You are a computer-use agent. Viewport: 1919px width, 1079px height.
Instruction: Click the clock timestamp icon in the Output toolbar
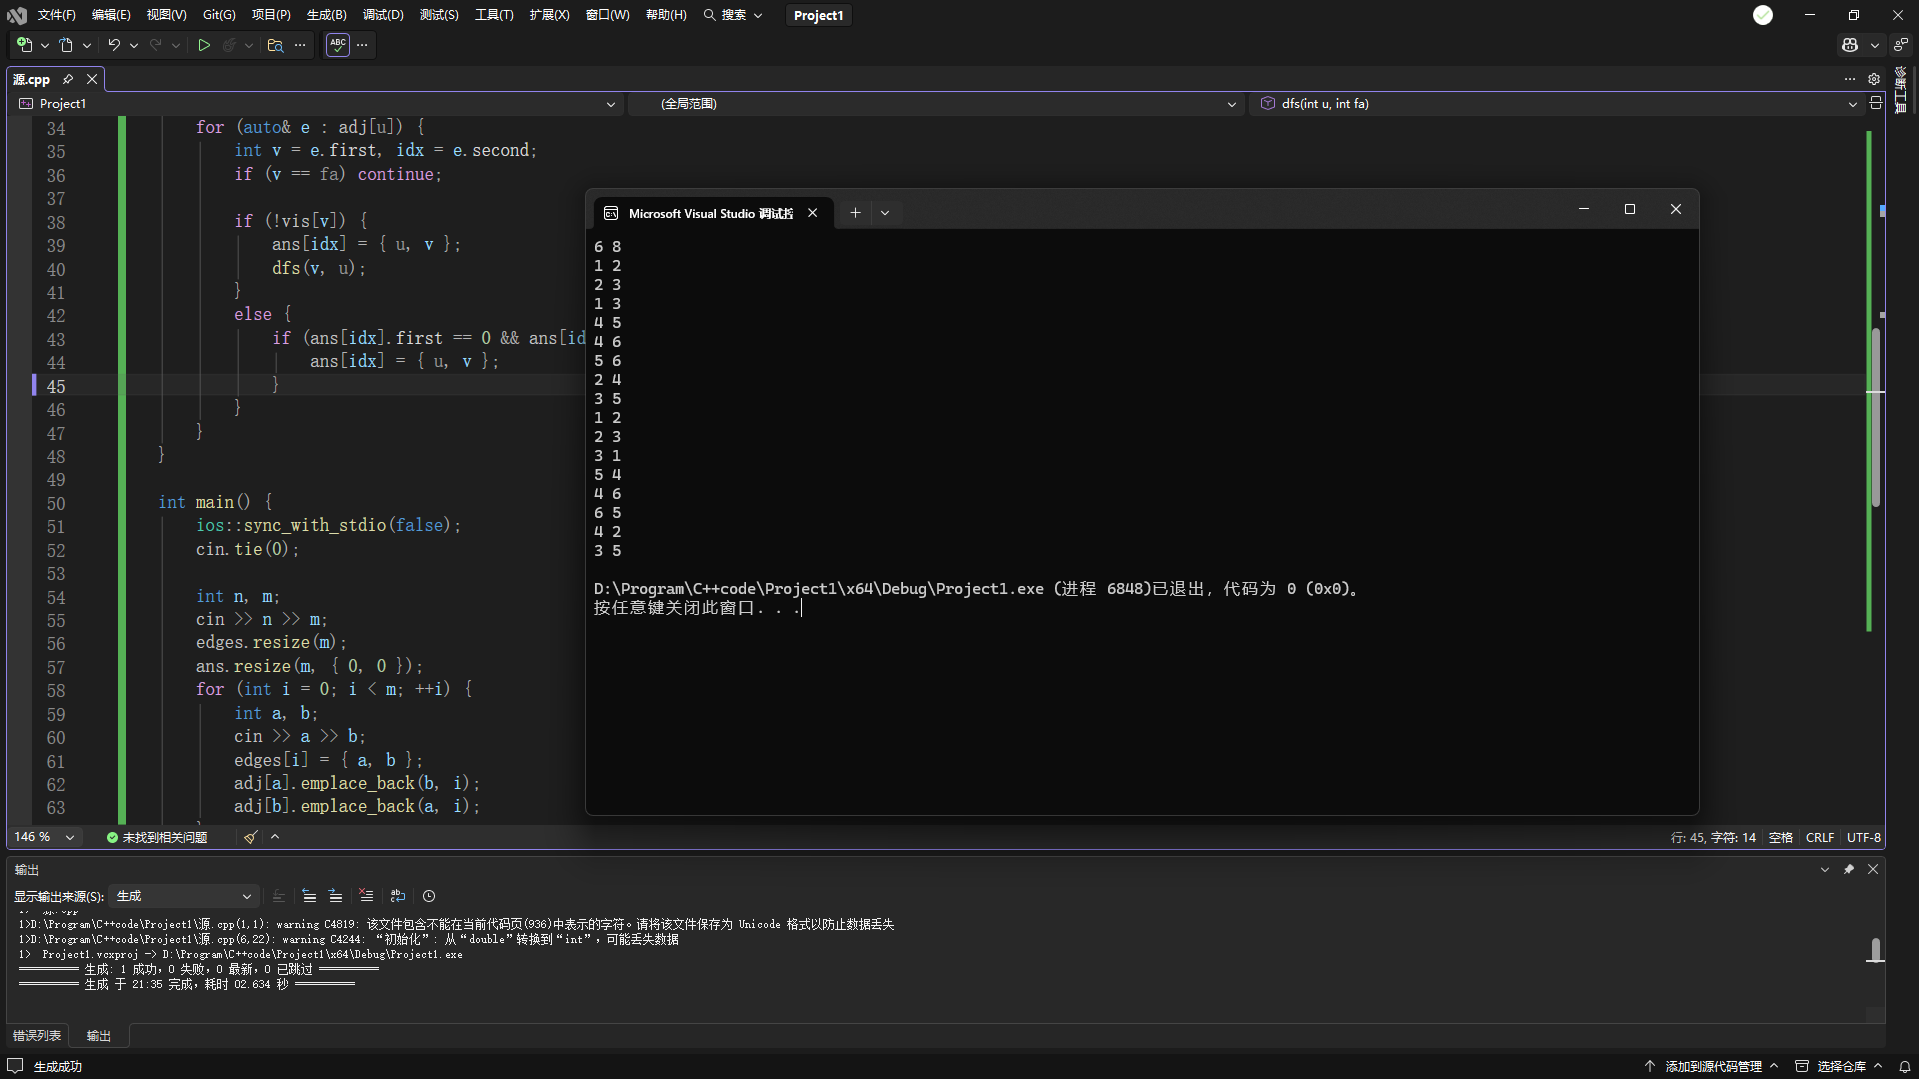pos(429,896)
